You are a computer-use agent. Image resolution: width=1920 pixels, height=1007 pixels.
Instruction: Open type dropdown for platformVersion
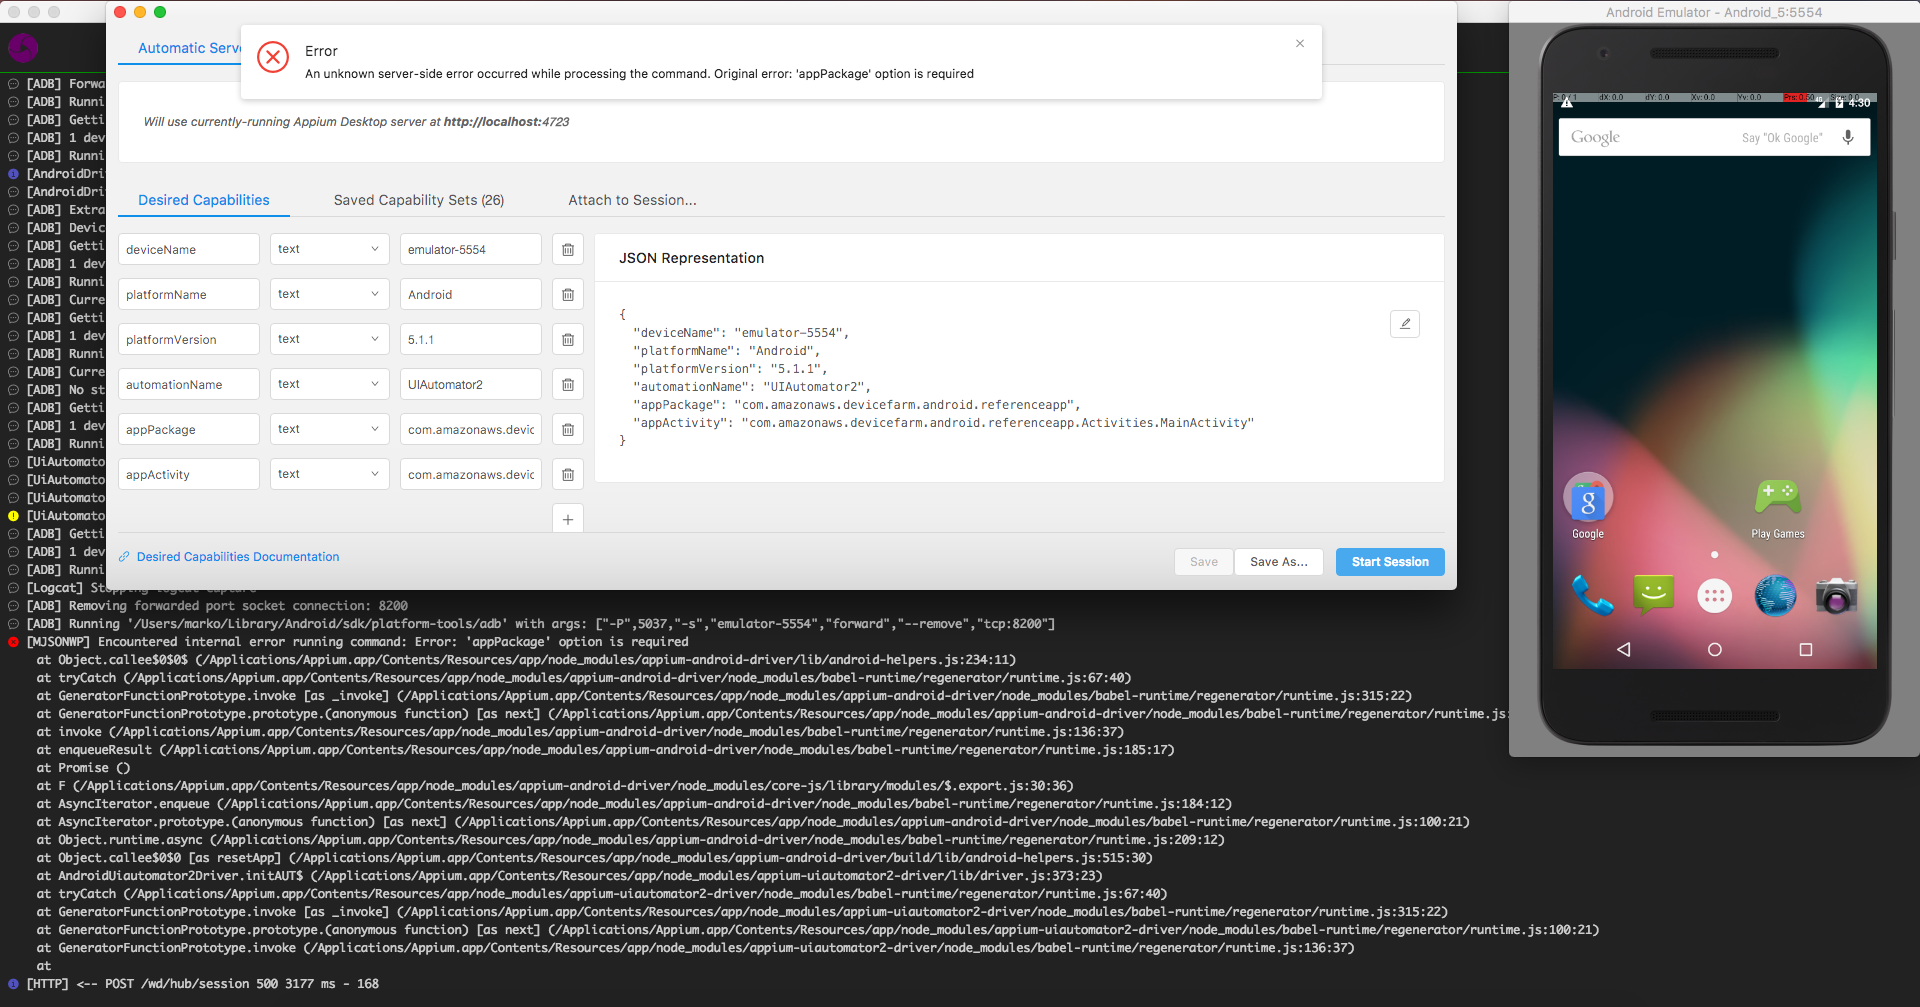tap(329, 339)
